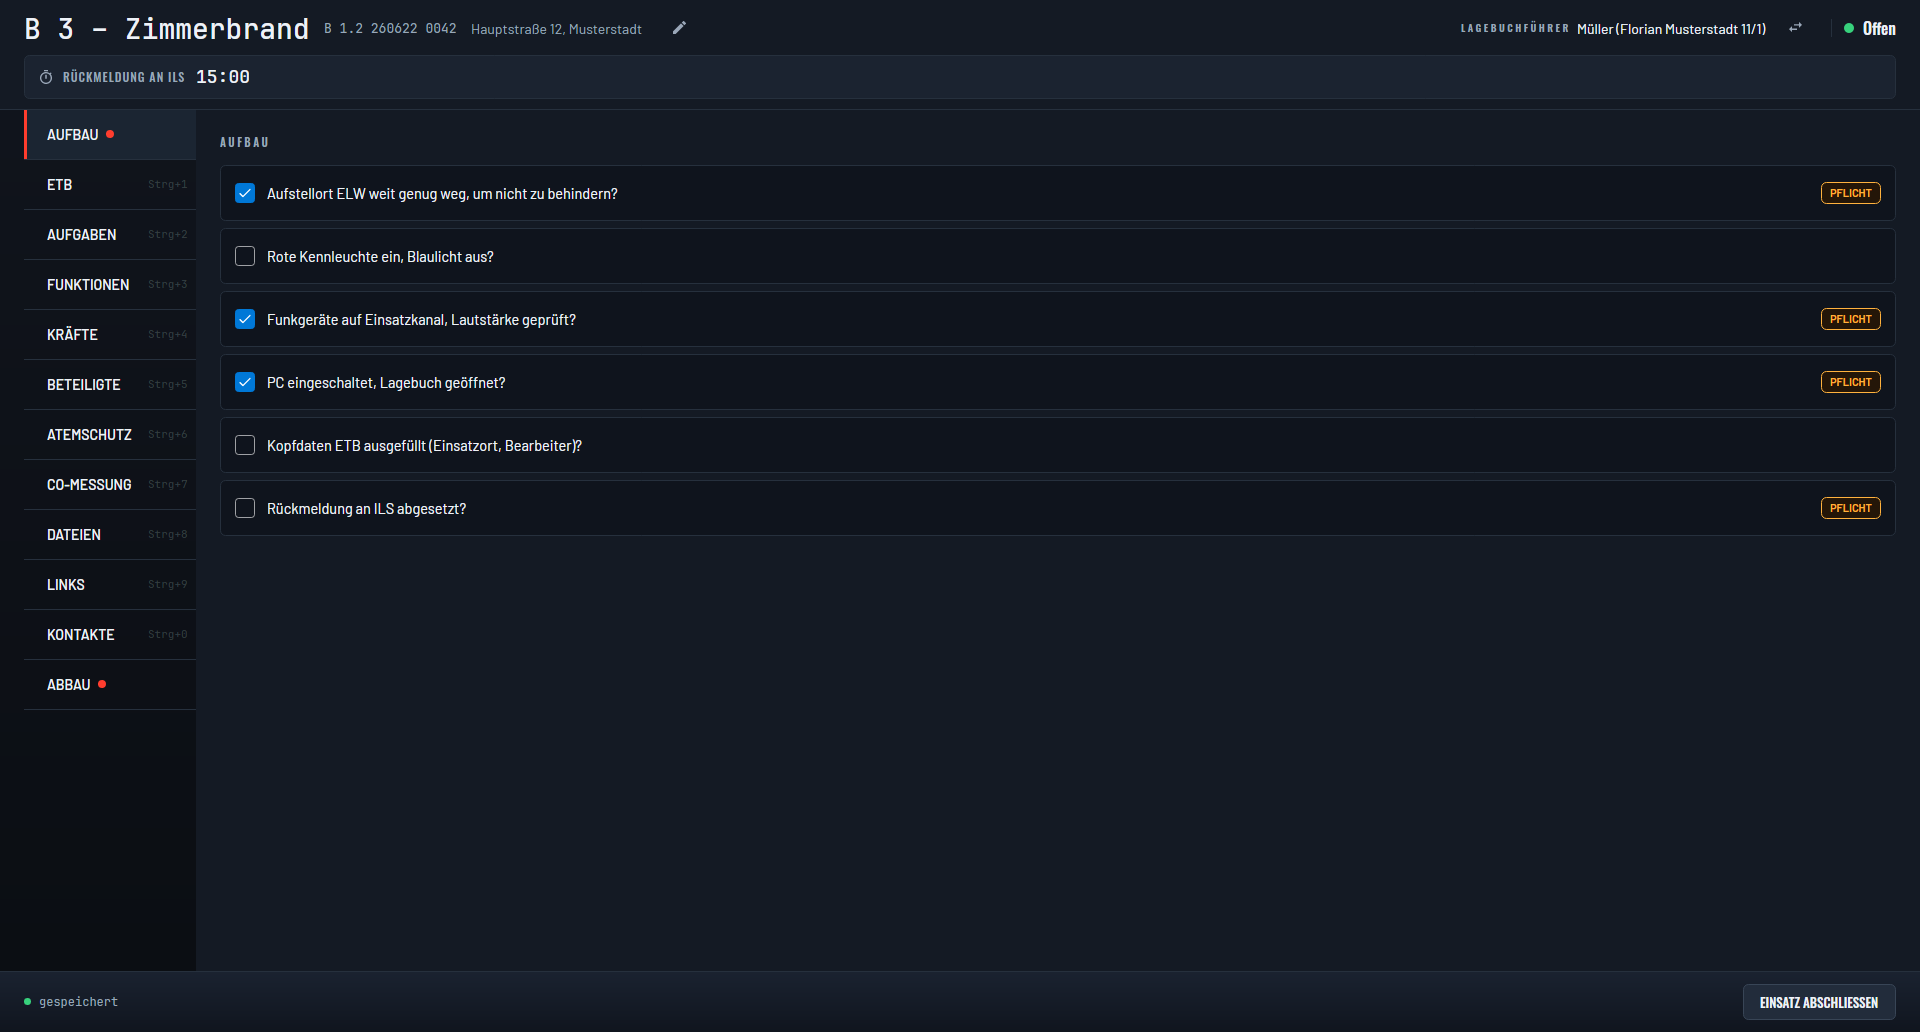1920x1032 pixels.
Task: Check Kopfdaten ETB ausgefüllt checkbox
Action: (x=245, y=445)
